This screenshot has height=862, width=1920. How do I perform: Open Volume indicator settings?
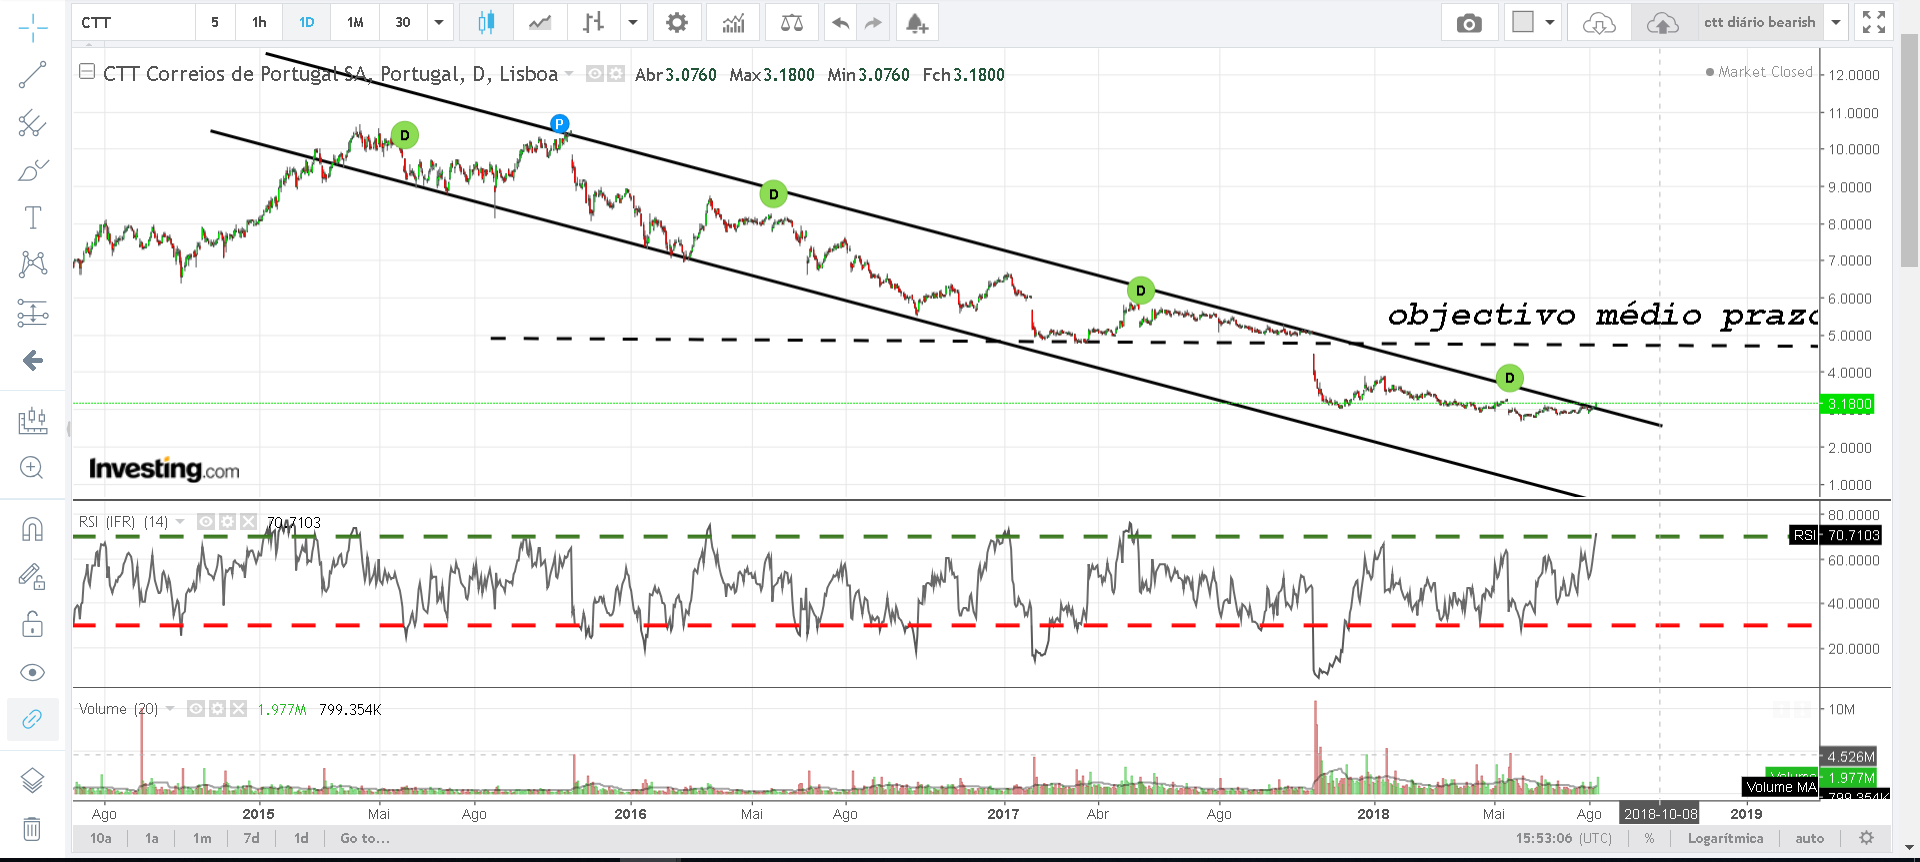pyautogui.click(x=217, y=708)
